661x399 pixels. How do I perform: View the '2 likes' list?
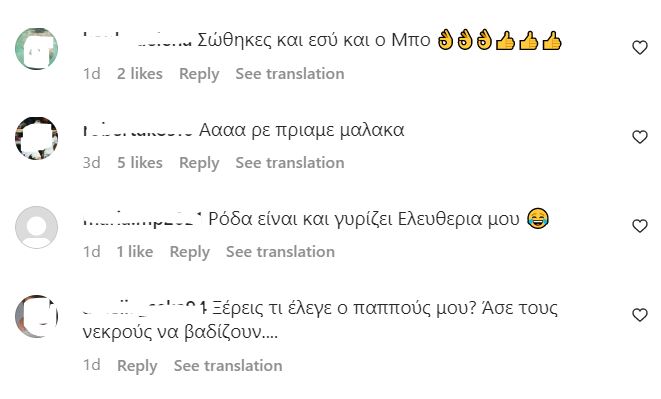pos(140,74)
